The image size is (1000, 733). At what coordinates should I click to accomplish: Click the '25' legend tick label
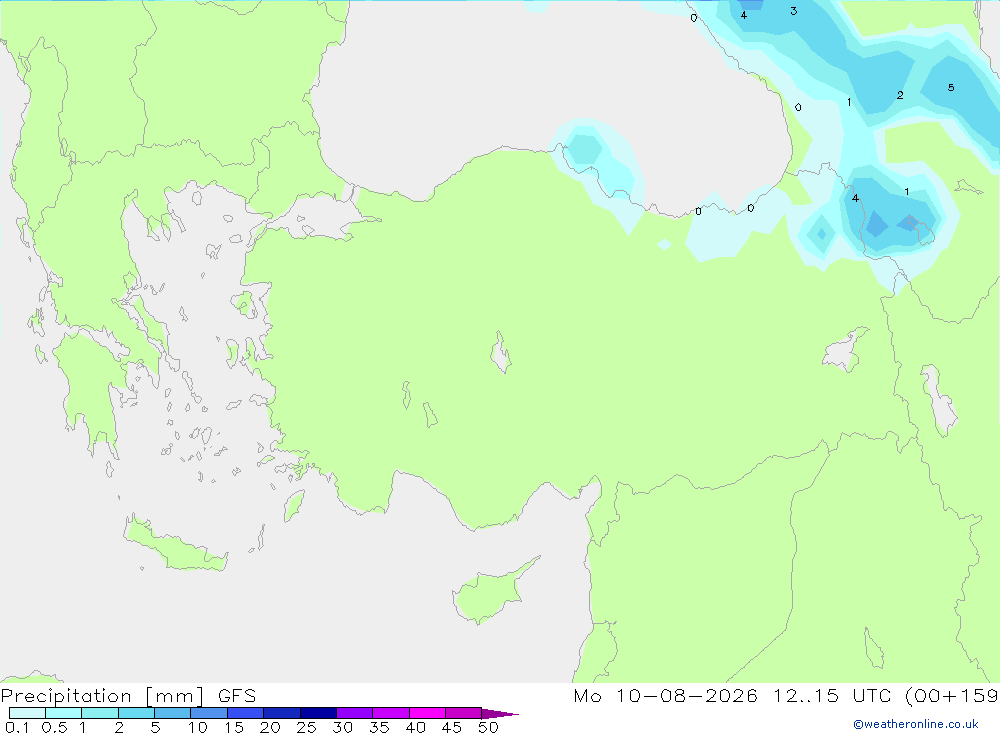307,727
